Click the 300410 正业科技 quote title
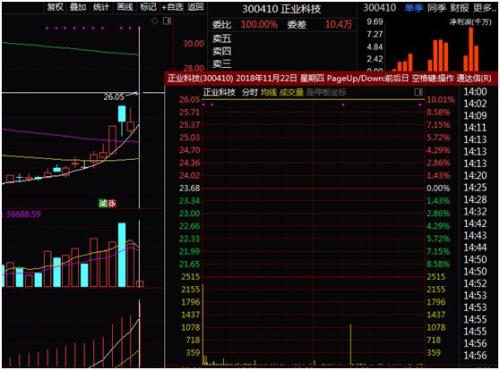The image size is (500, 370). [281, 9]
